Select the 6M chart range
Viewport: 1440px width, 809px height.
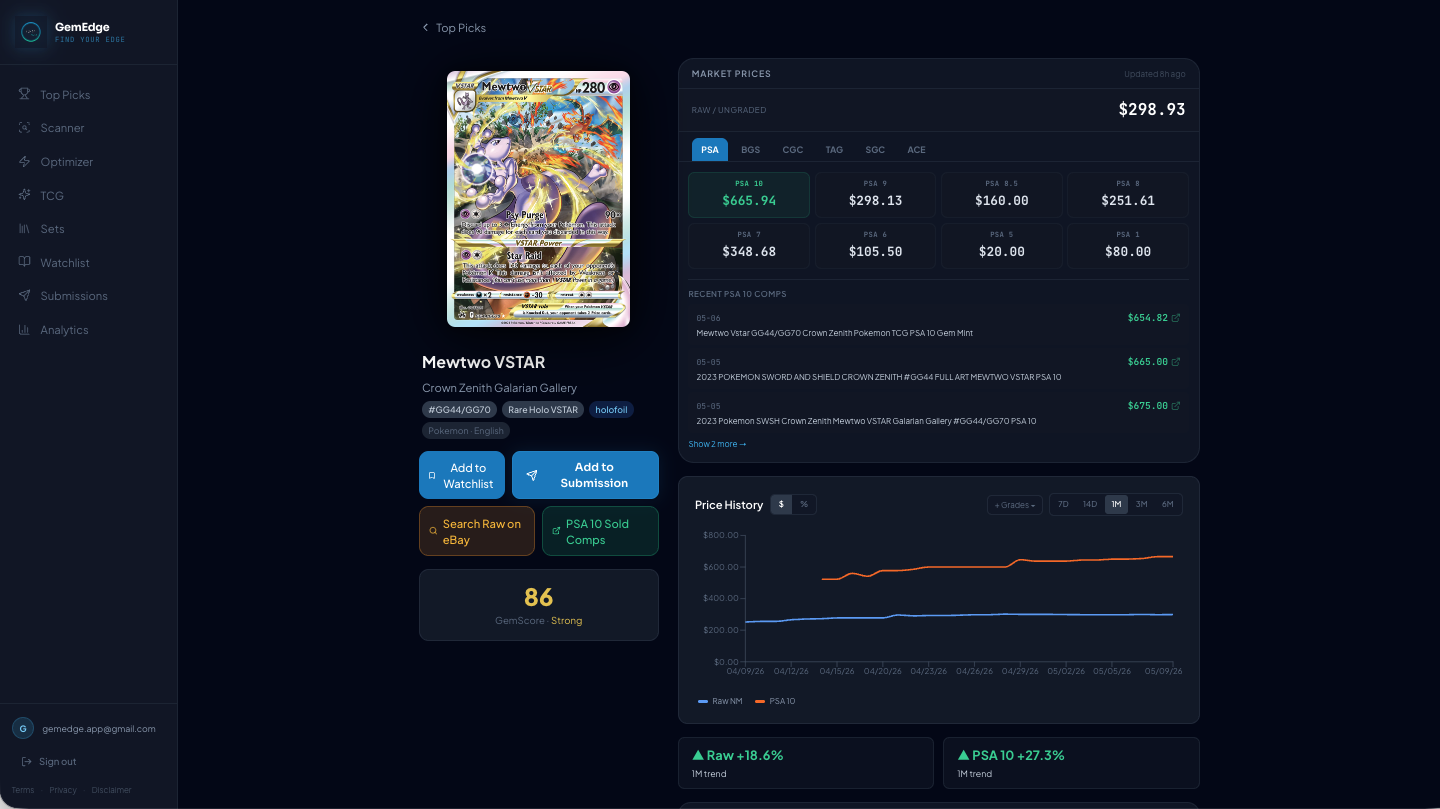point(1168,504)
